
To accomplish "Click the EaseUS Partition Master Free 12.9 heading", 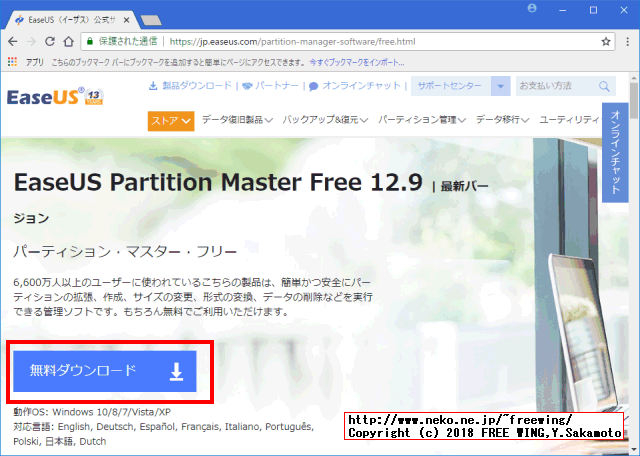I will [218, 182].
